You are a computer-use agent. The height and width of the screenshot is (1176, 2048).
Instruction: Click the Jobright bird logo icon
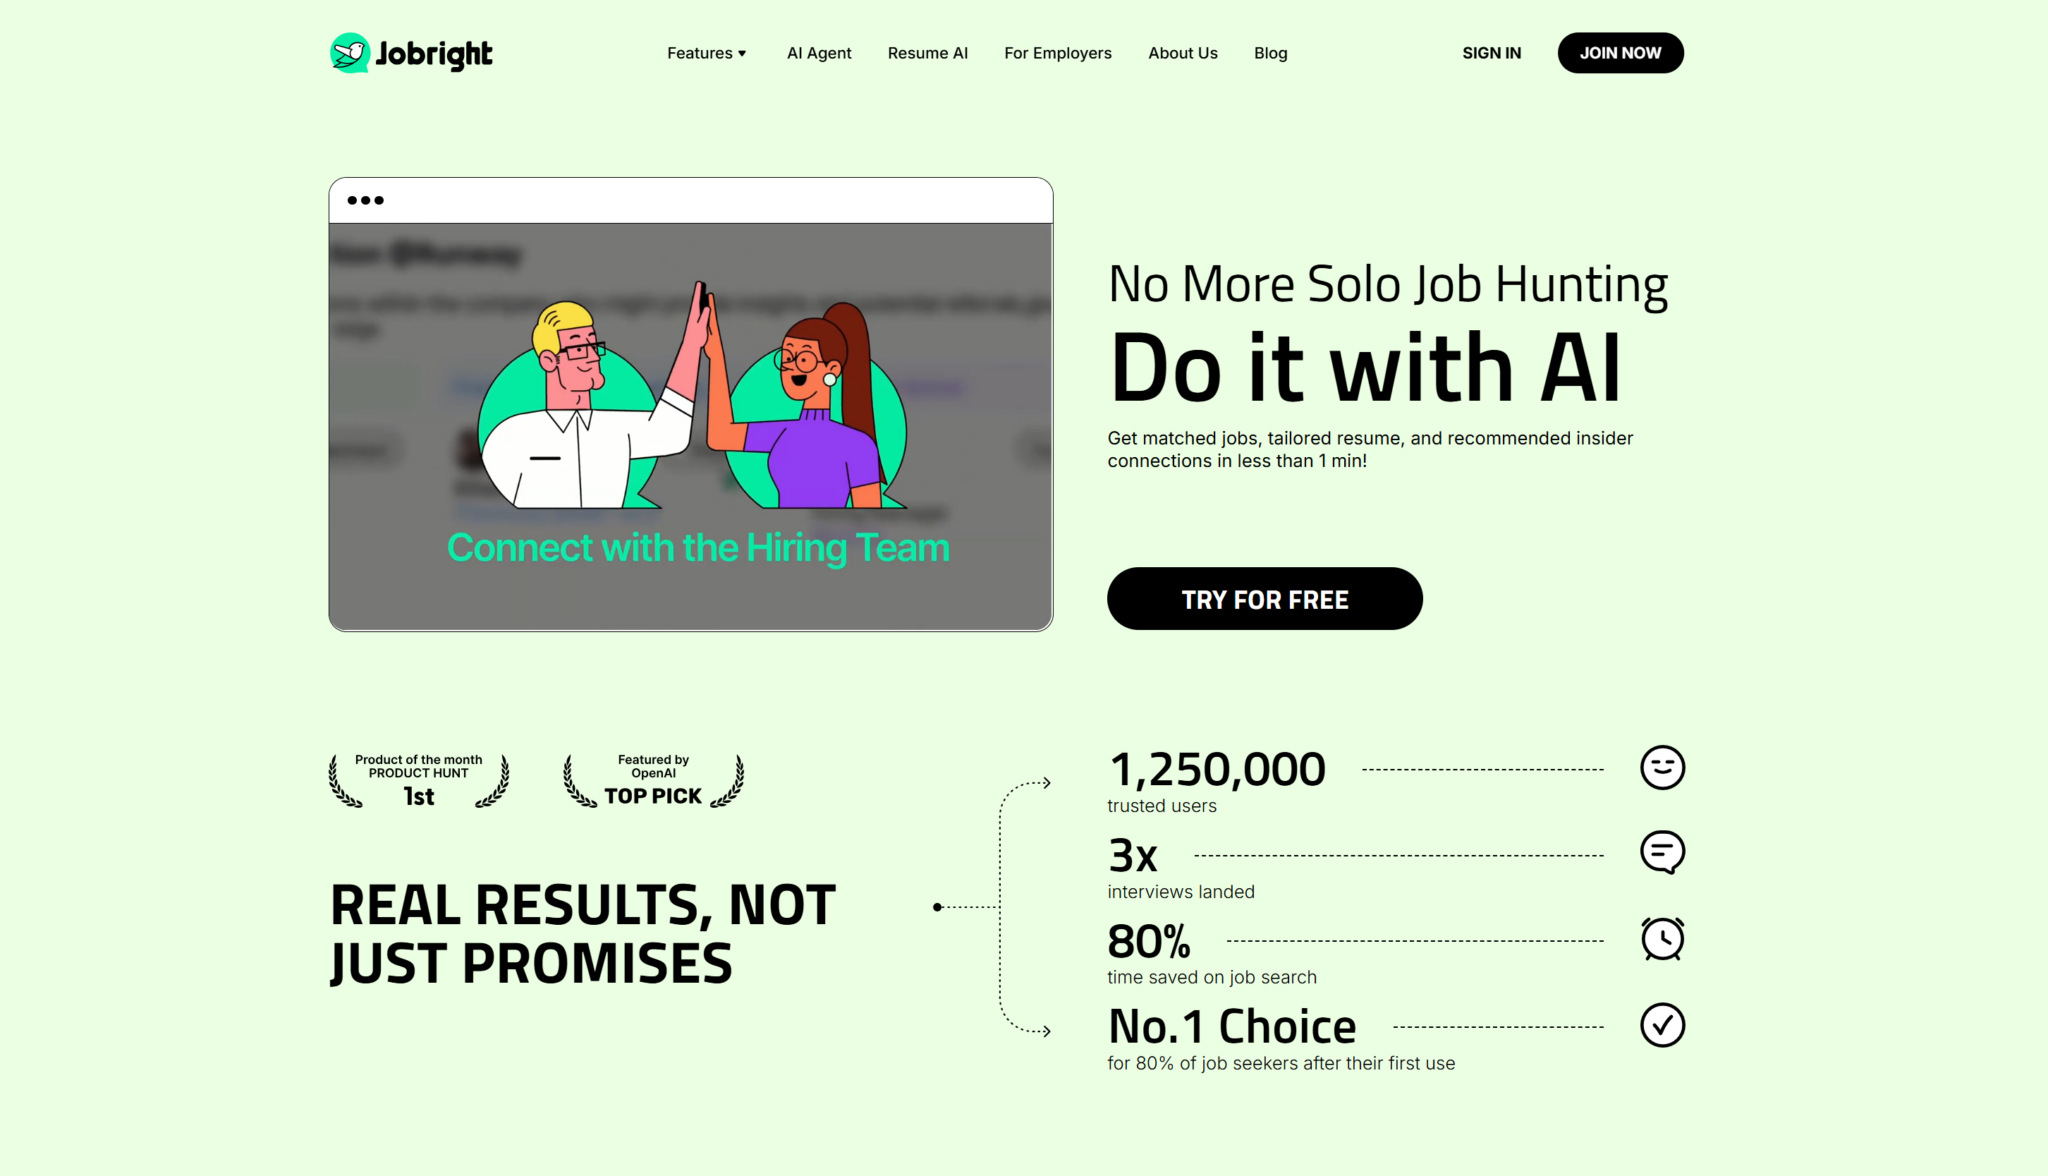pos(350,53)
